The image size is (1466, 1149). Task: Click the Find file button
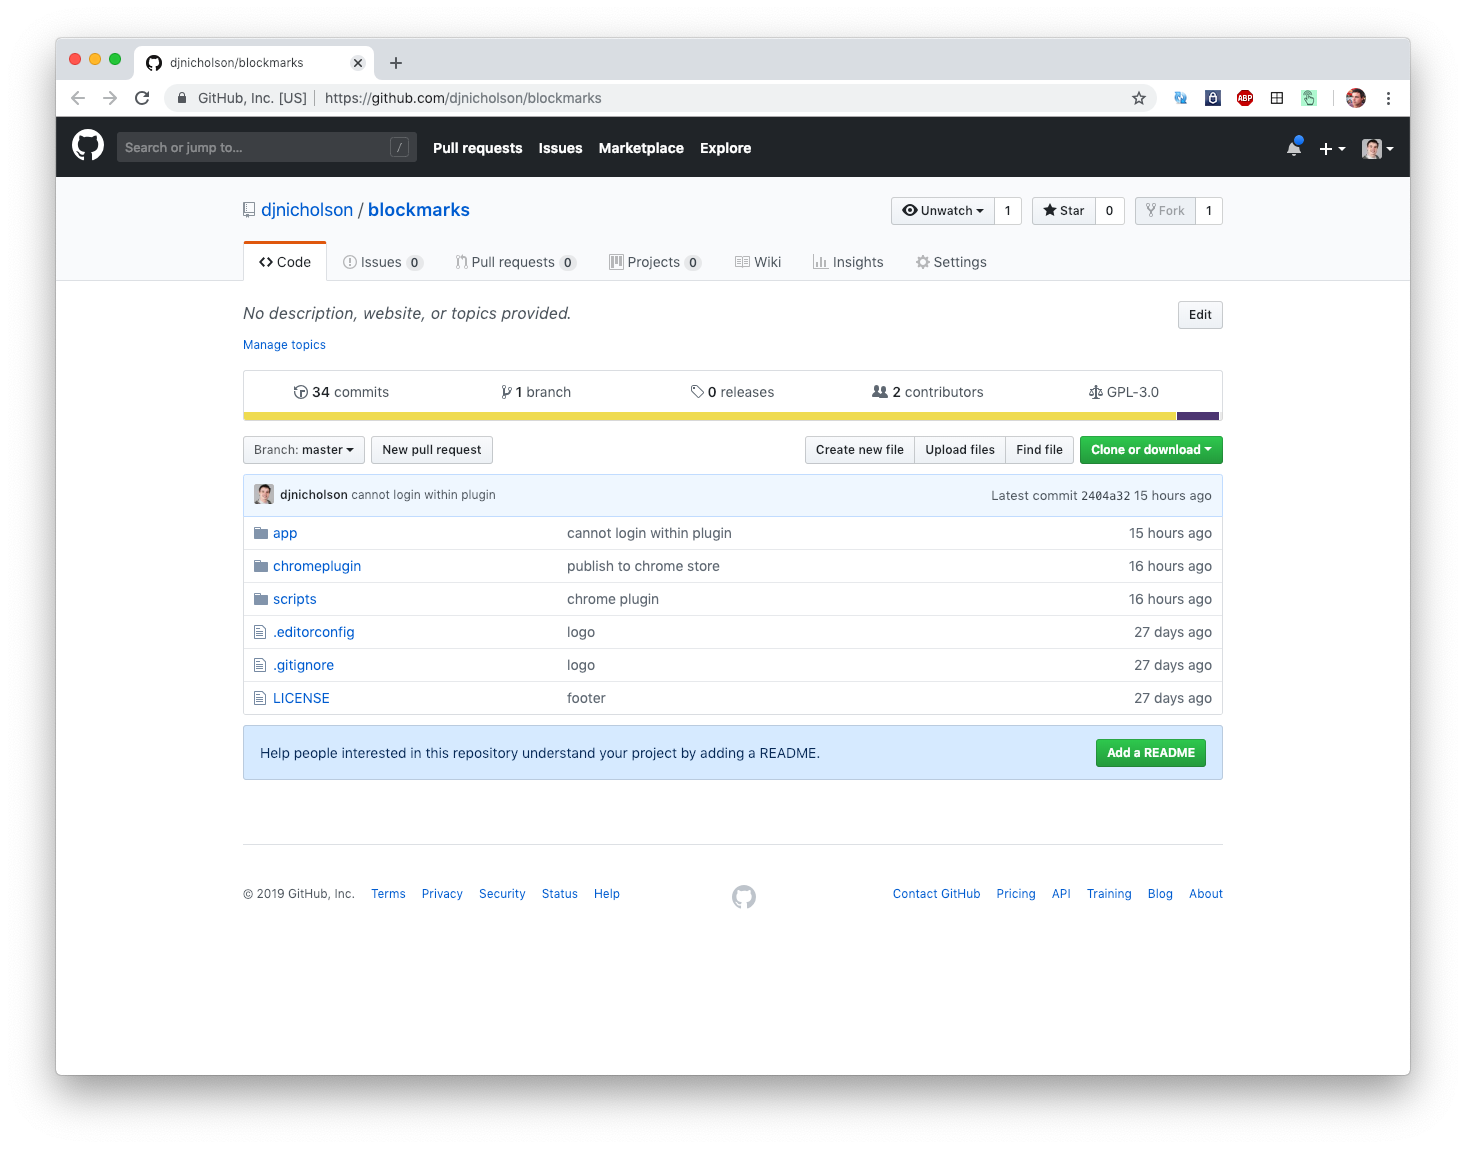[1040, 450]
